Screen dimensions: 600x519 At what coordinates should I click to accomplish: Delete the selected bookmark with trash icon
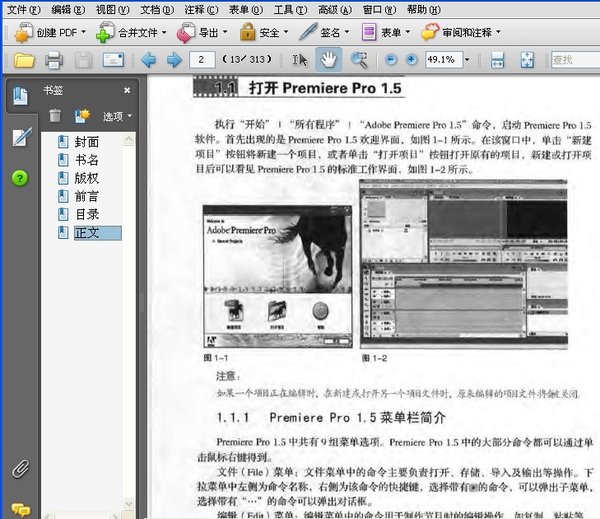[55, 115]
